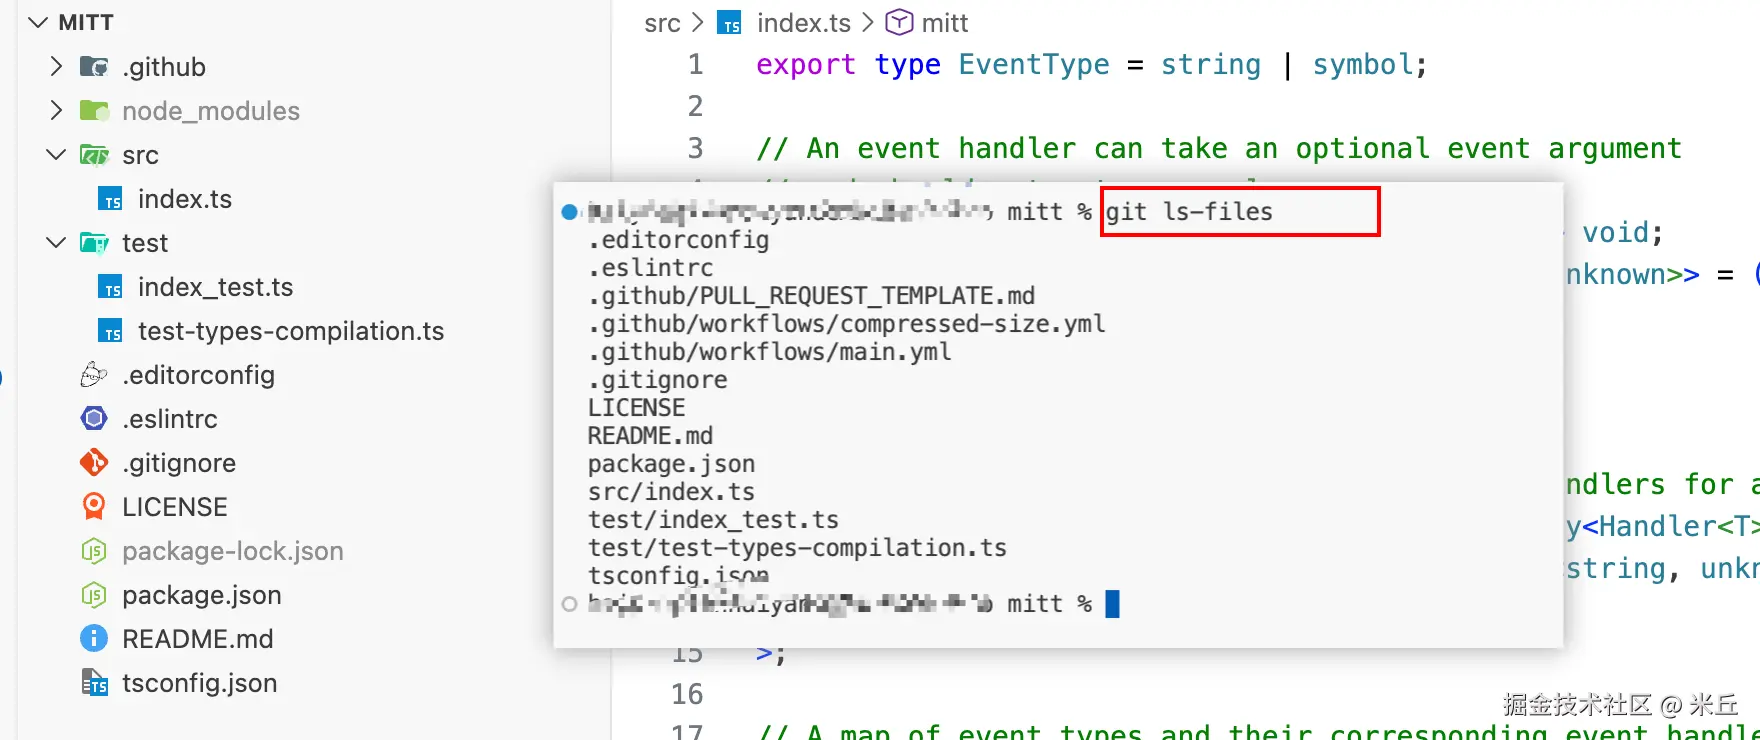The image size is (1760, 740).
Task: Open the LICENSE file
Action: [x=175, y=507]
